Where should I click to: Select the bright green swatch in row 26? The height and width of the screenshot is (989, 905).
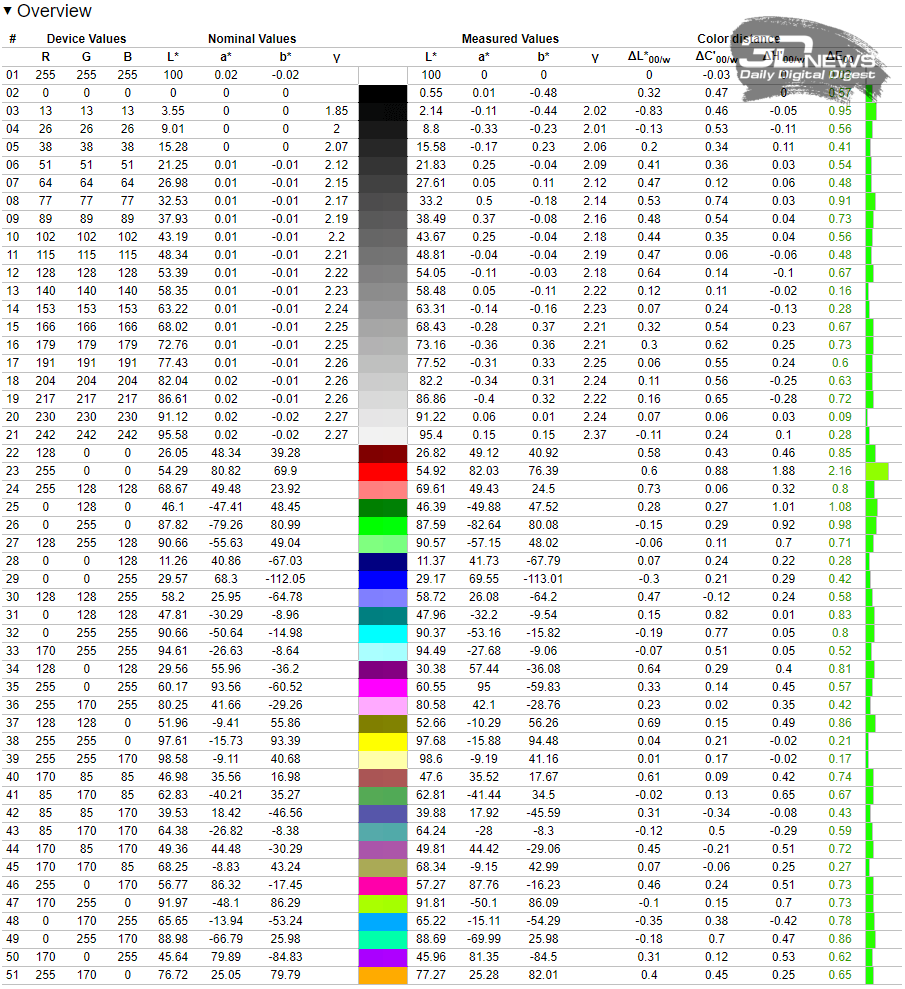point(383,524)
